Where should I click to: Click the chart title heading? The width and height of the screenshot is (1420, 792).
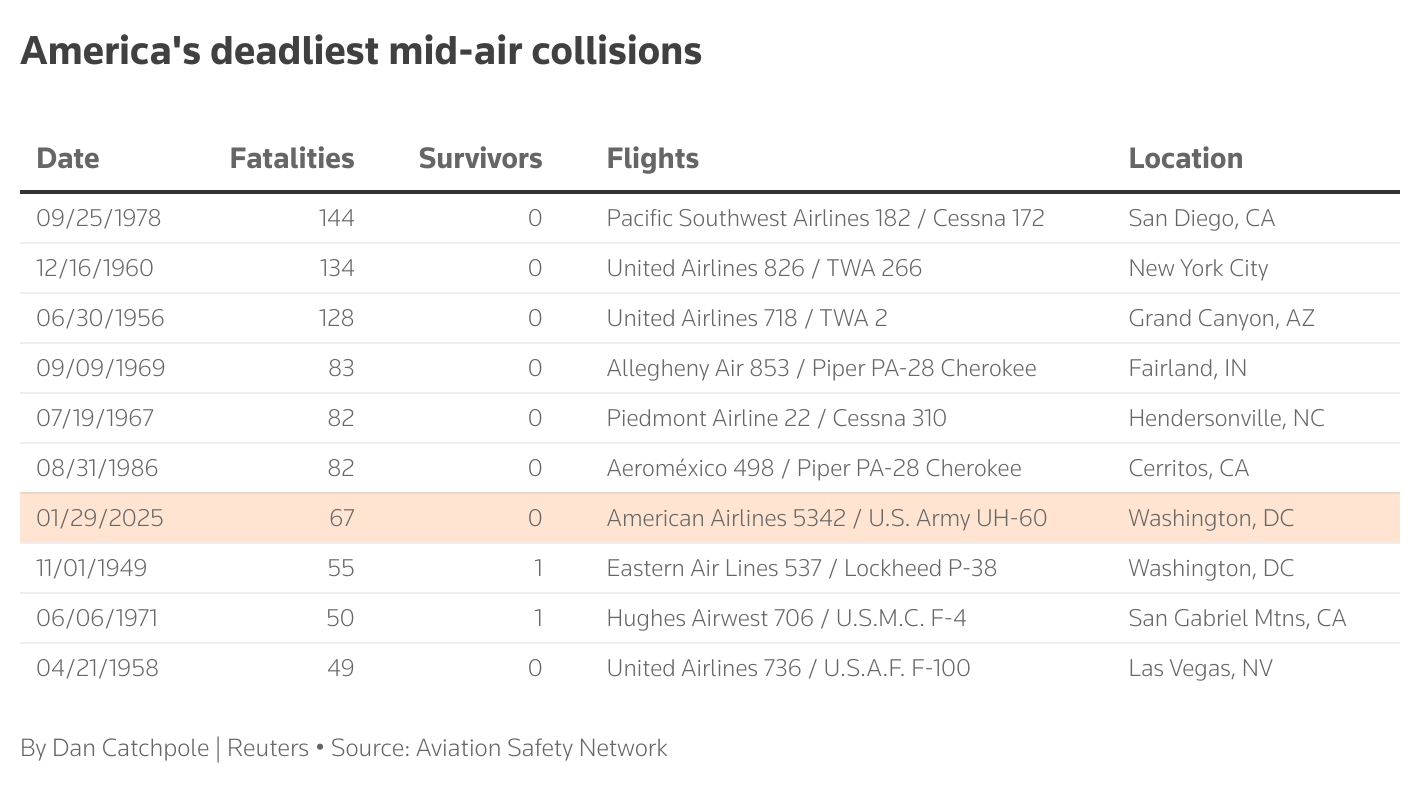pos(361,50)
